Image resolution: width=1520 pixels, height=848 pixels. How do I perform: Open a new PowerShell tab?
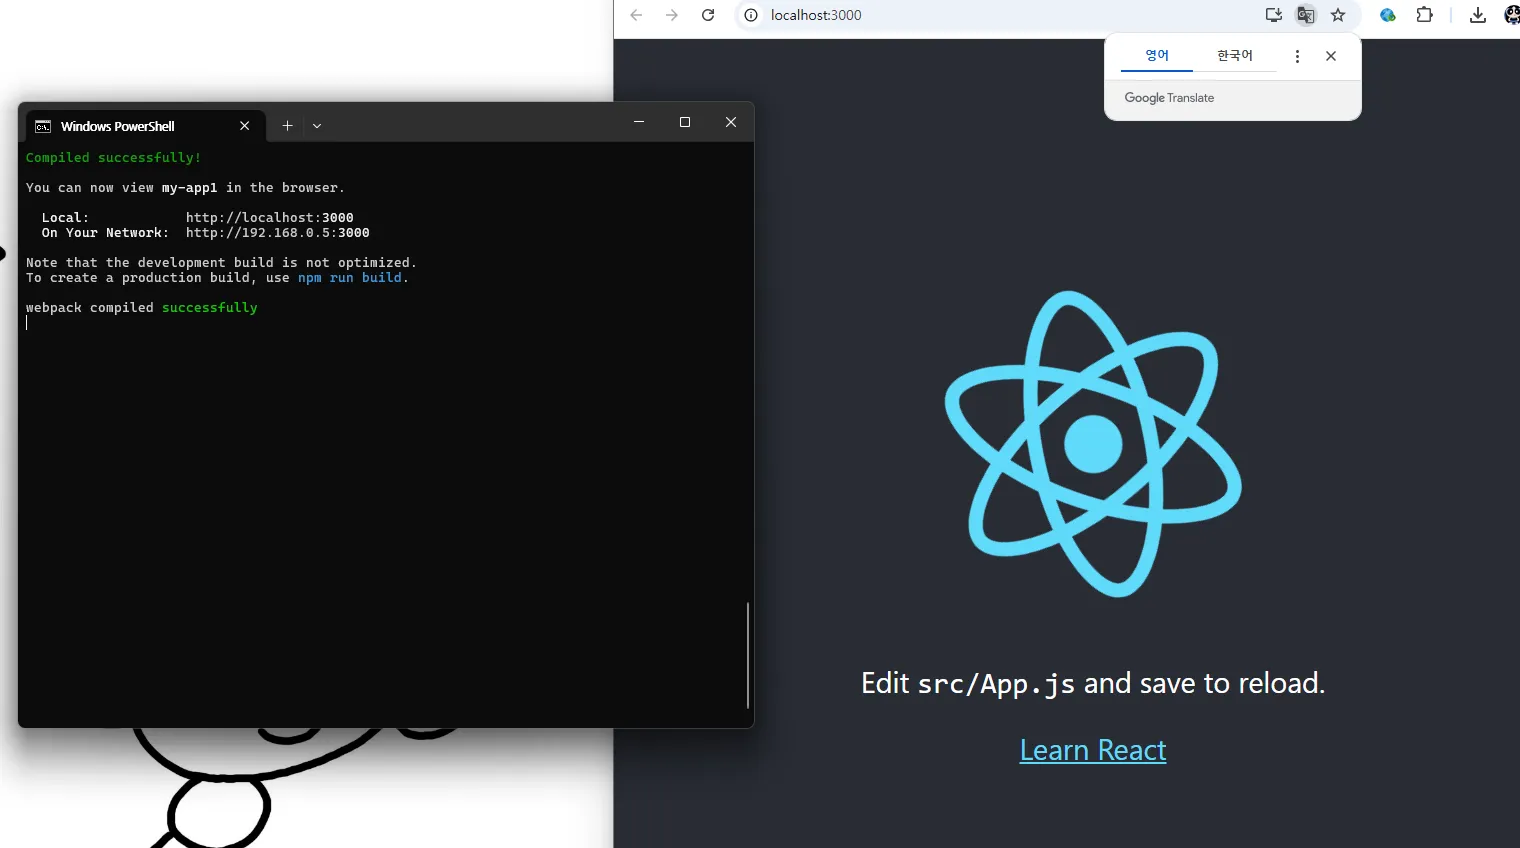coord(287,126)
